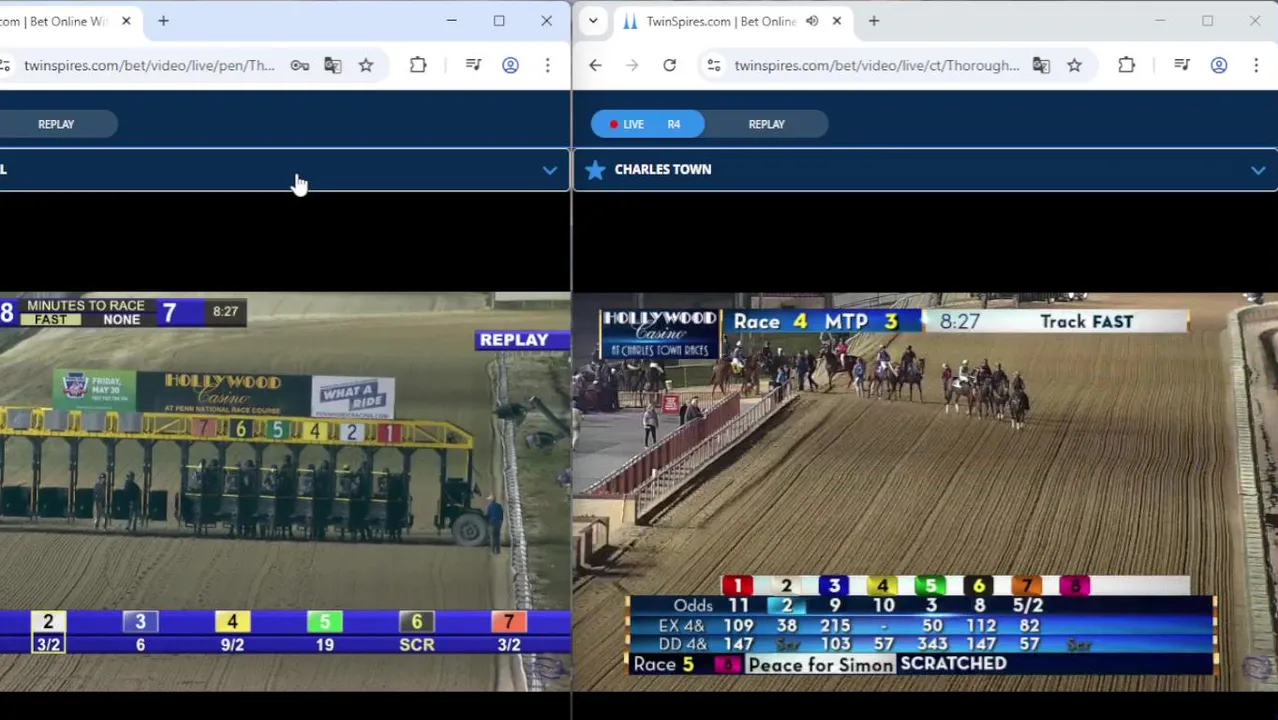Click the site info icon in left window address bar

coord(5,65)
